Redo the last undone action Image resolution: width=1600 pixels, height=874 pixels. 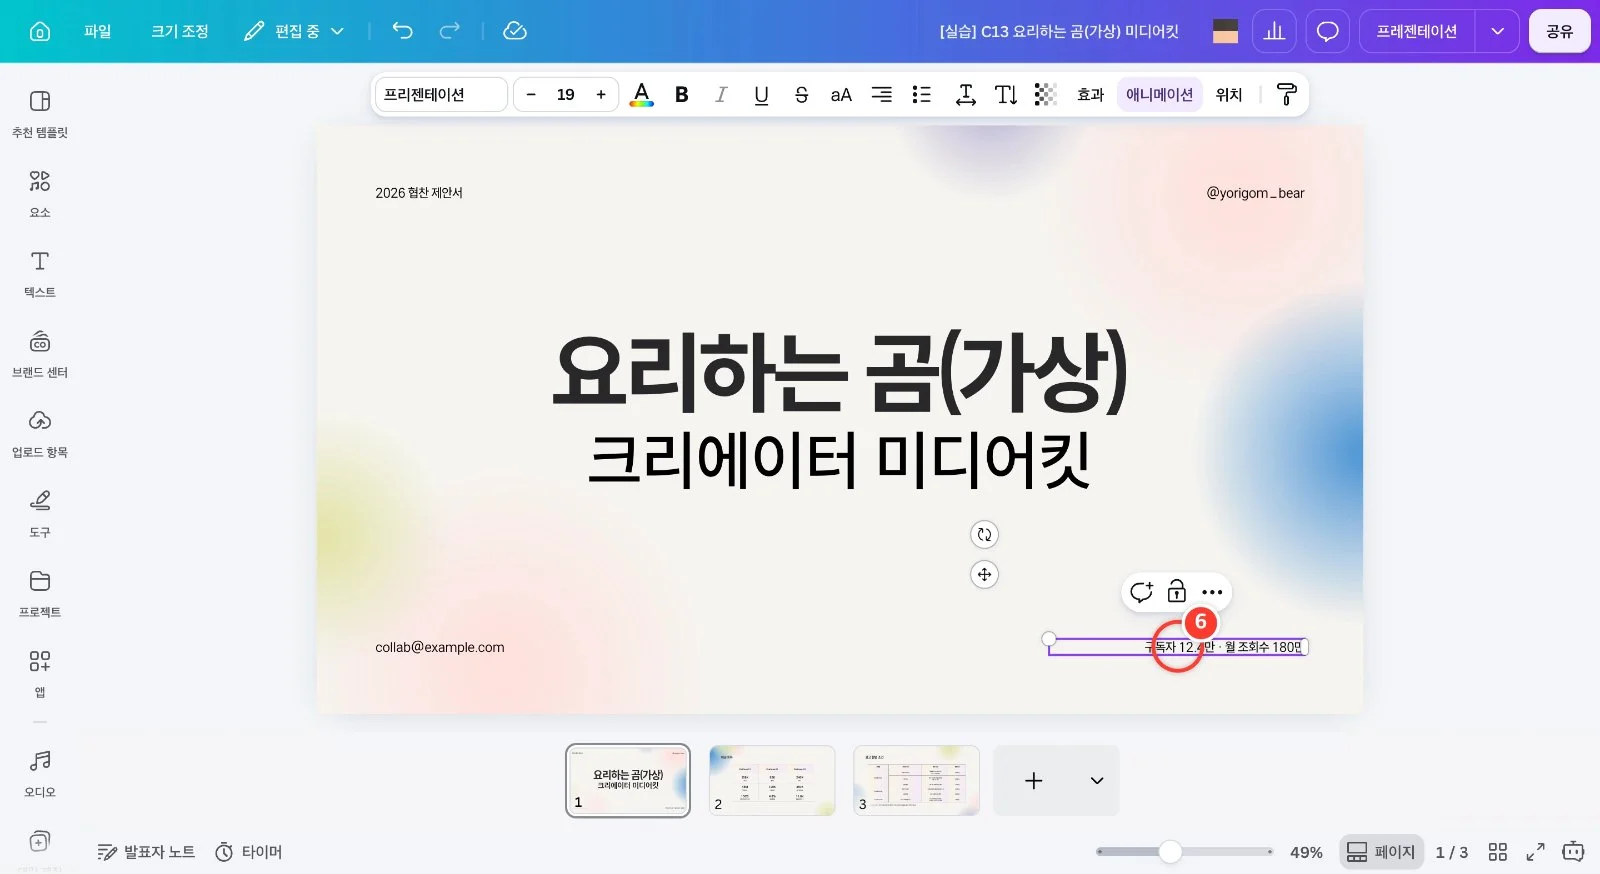(450, 31)
